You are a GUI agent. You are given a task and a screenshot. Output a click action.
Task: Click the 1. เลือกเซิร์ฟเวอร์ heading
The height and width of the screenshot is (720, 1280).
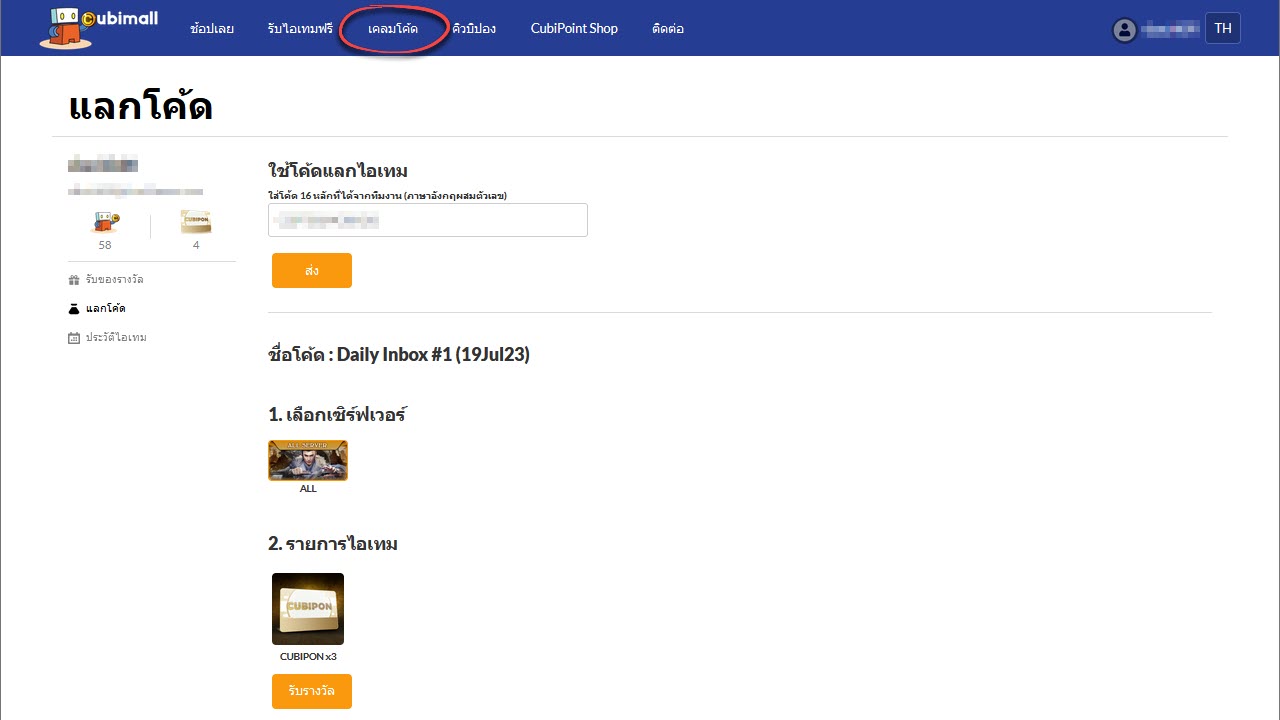tap(337, 414)
